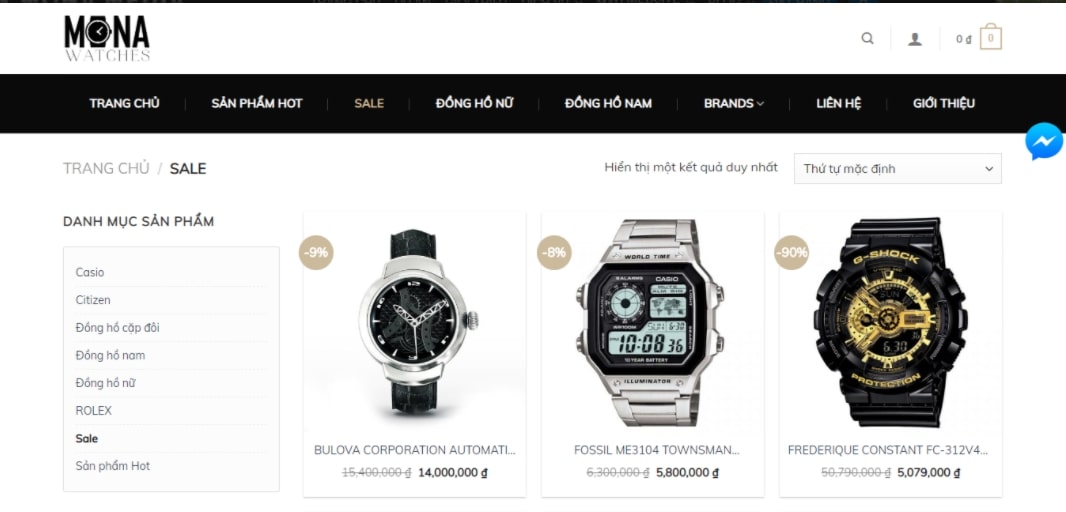Screen dimensions: 1066x512
Task: Open the Casio category link
Action: [90, 272]
